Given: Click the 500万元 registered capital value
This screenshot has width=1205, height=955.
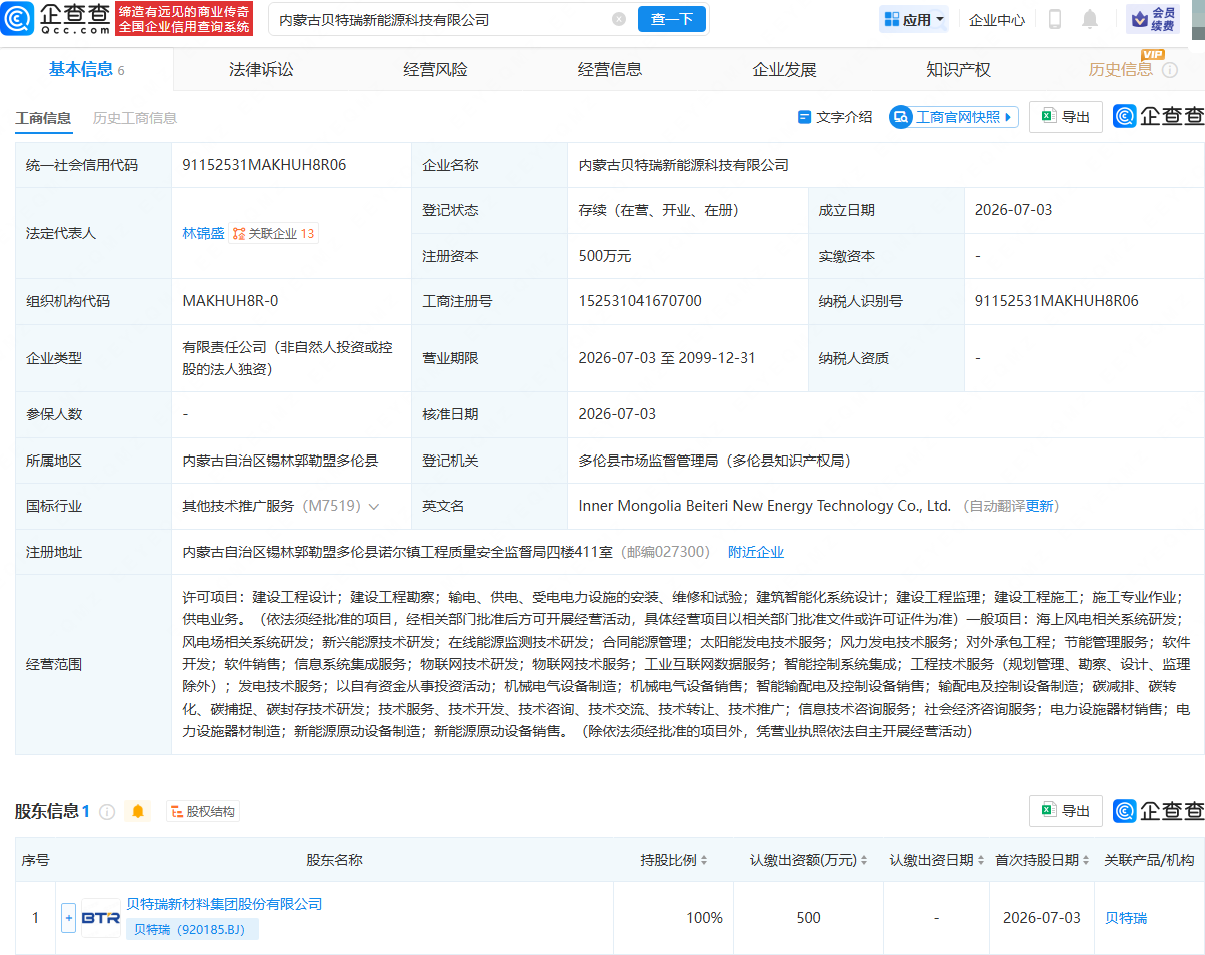Looking at the screenshot, I should click(605, 256).
